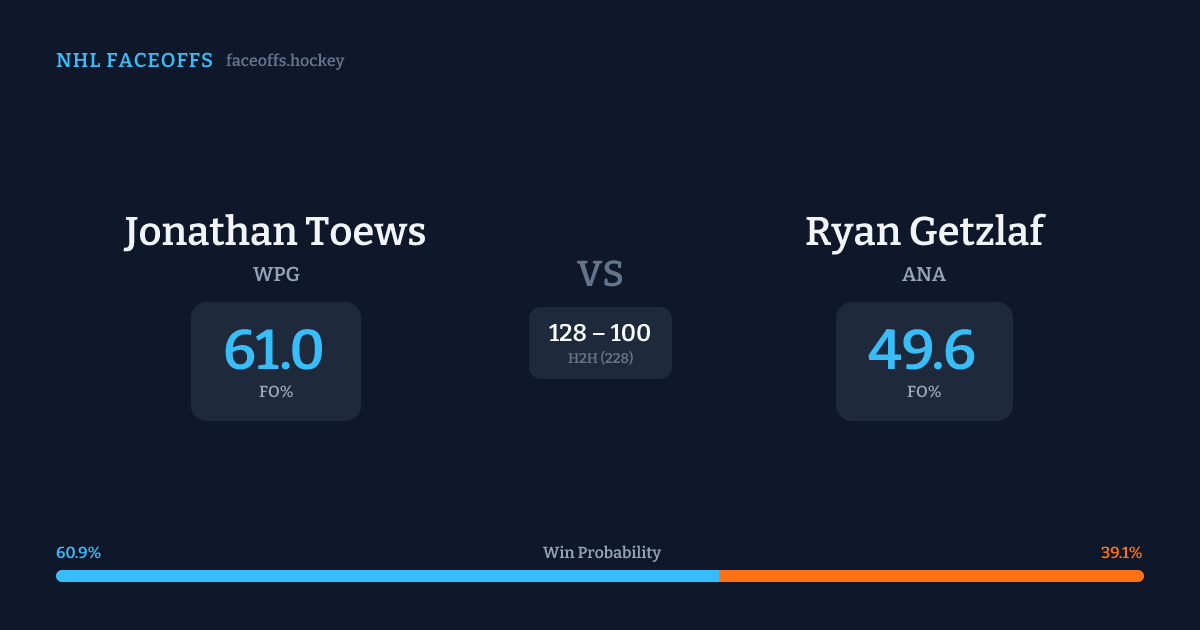Click the 128 – 100 head-to-head score

[x=600, y=333]
